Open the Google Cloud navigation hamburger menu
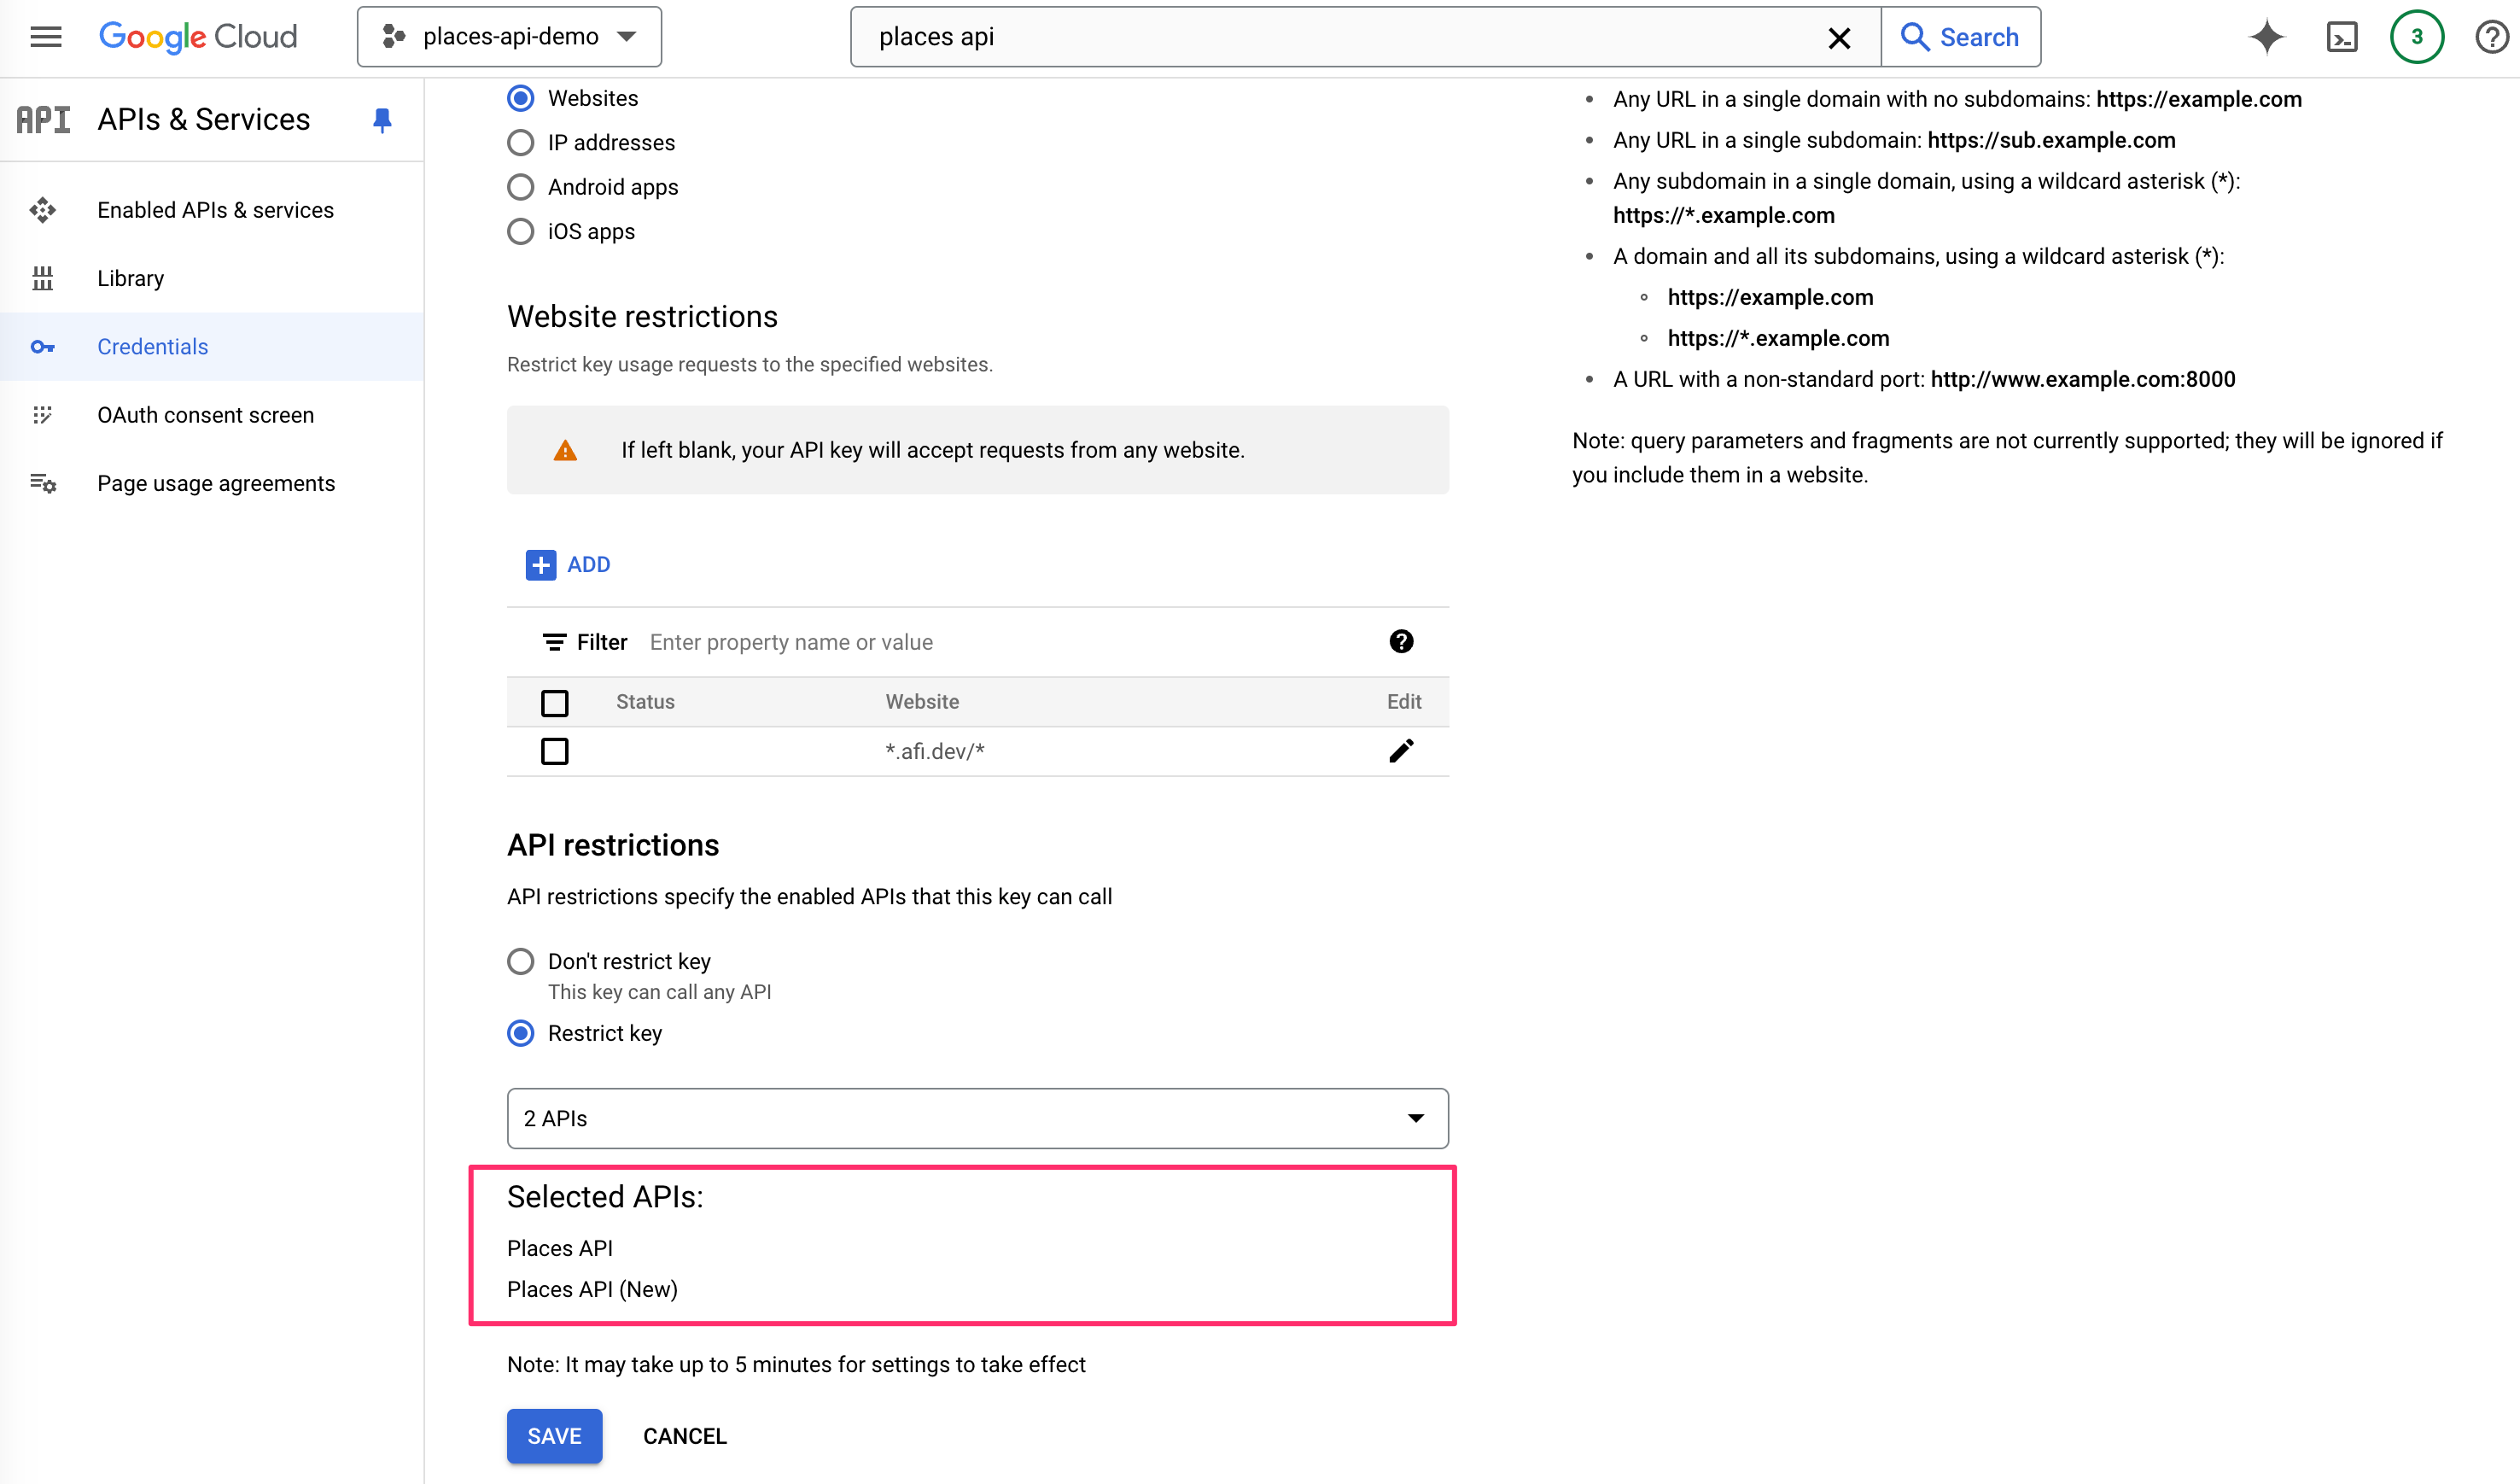Image resolution: width=2520 pixels, height=1484 pixels. [45, 37]
